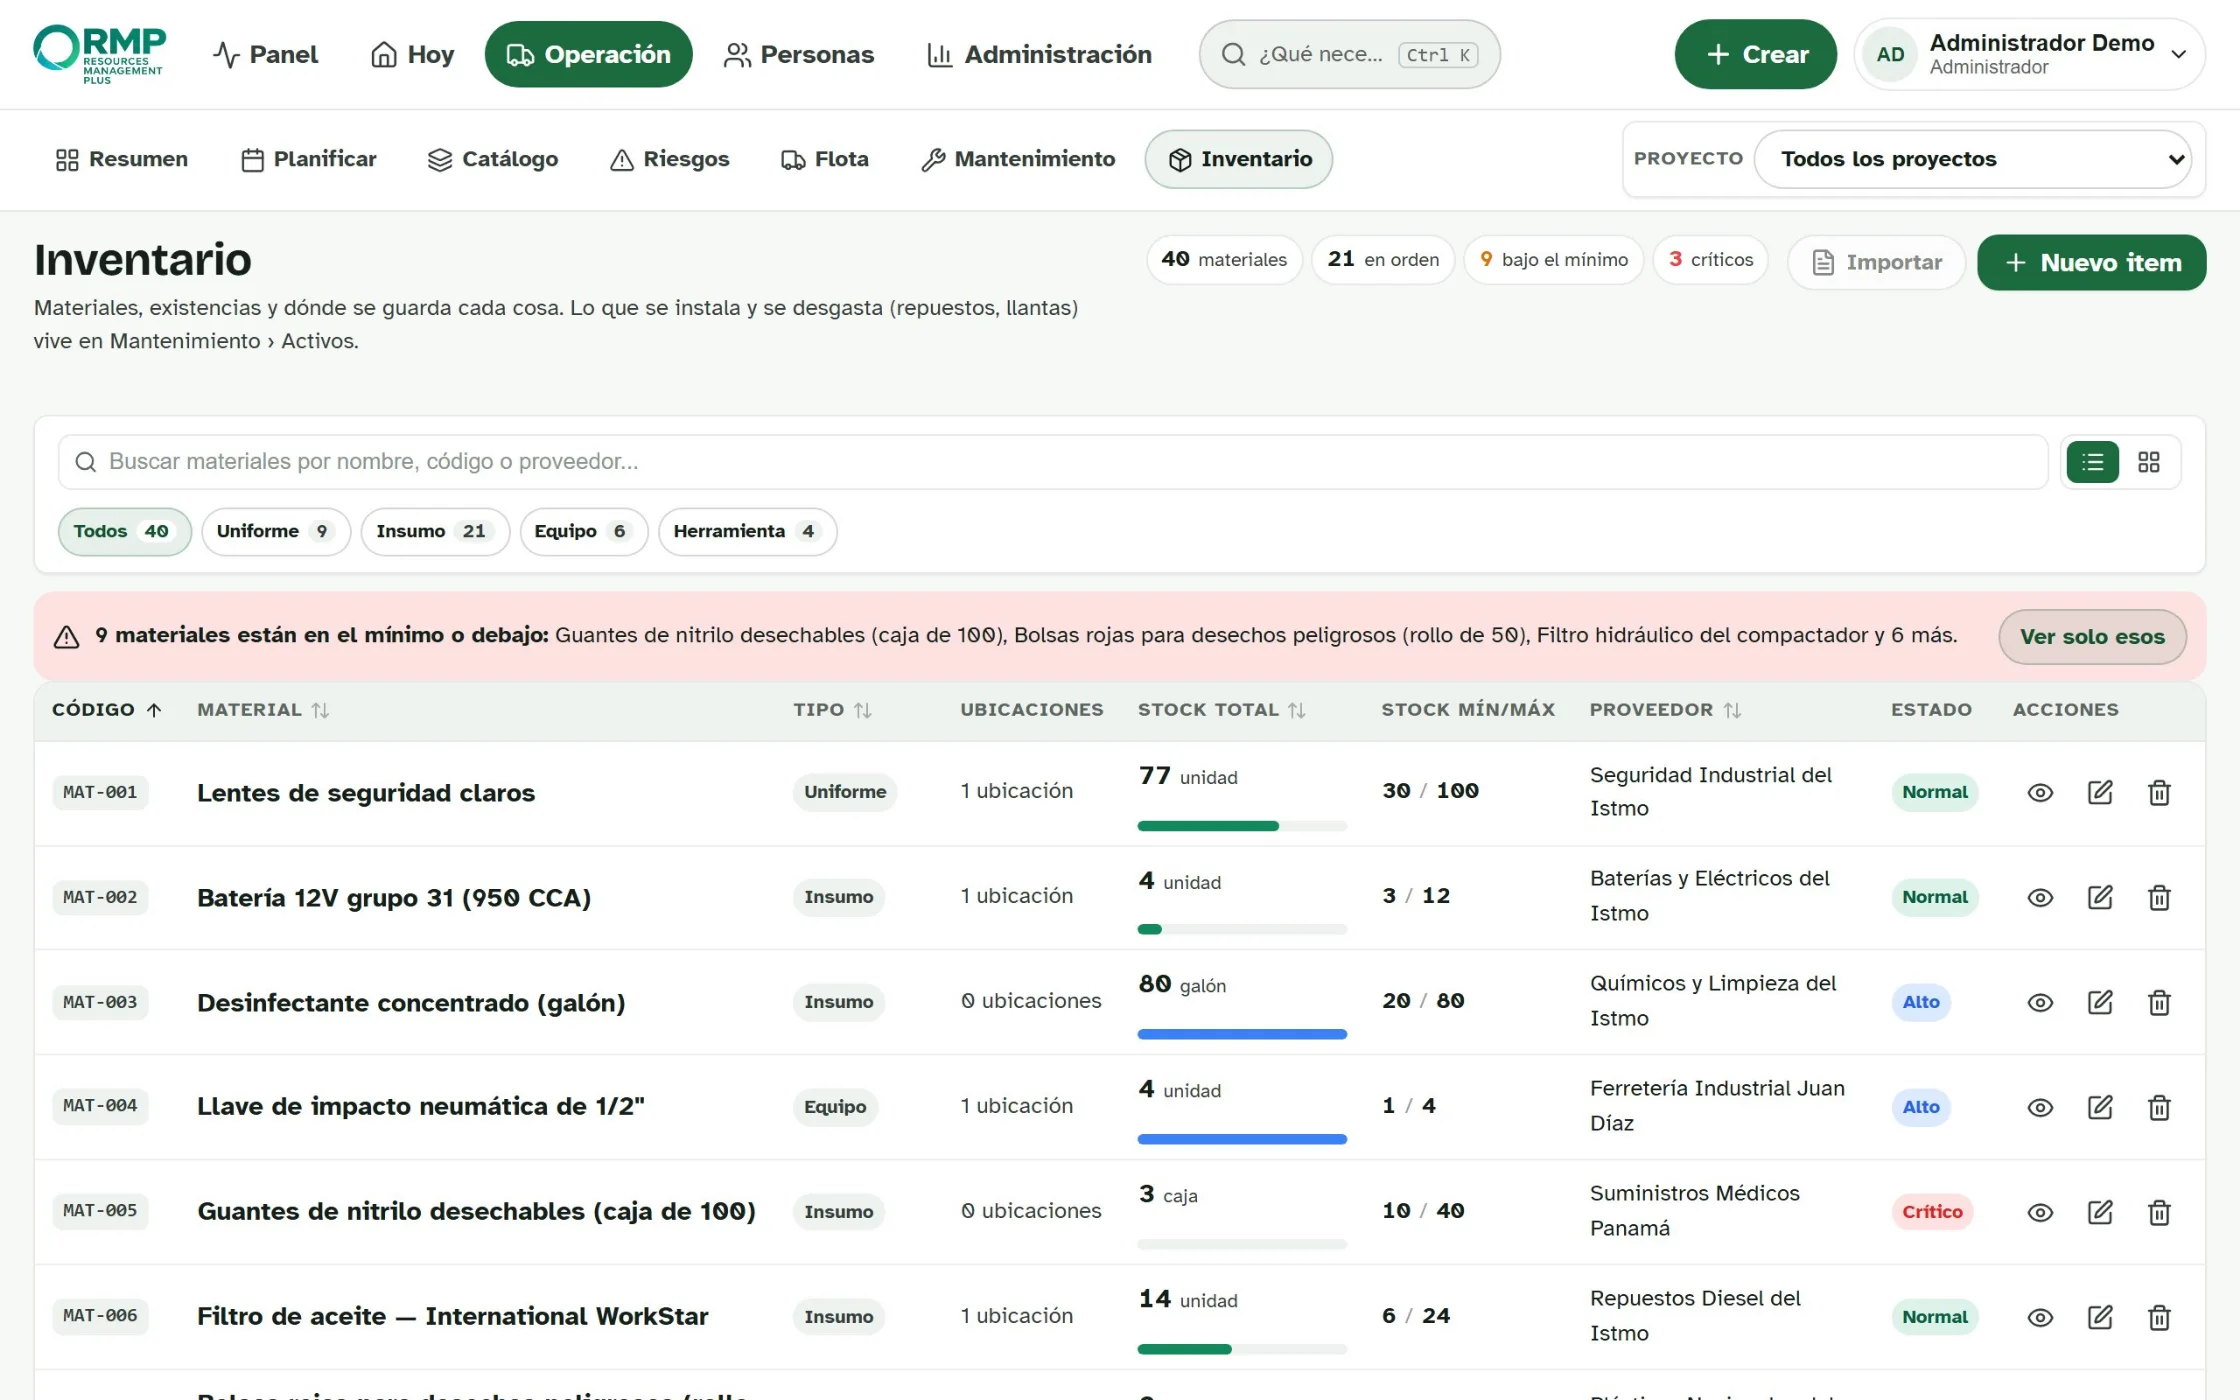The height and width of the screenshot is (1400, 2240).
Task: Sort table by Código column
Action: (107, 710)
